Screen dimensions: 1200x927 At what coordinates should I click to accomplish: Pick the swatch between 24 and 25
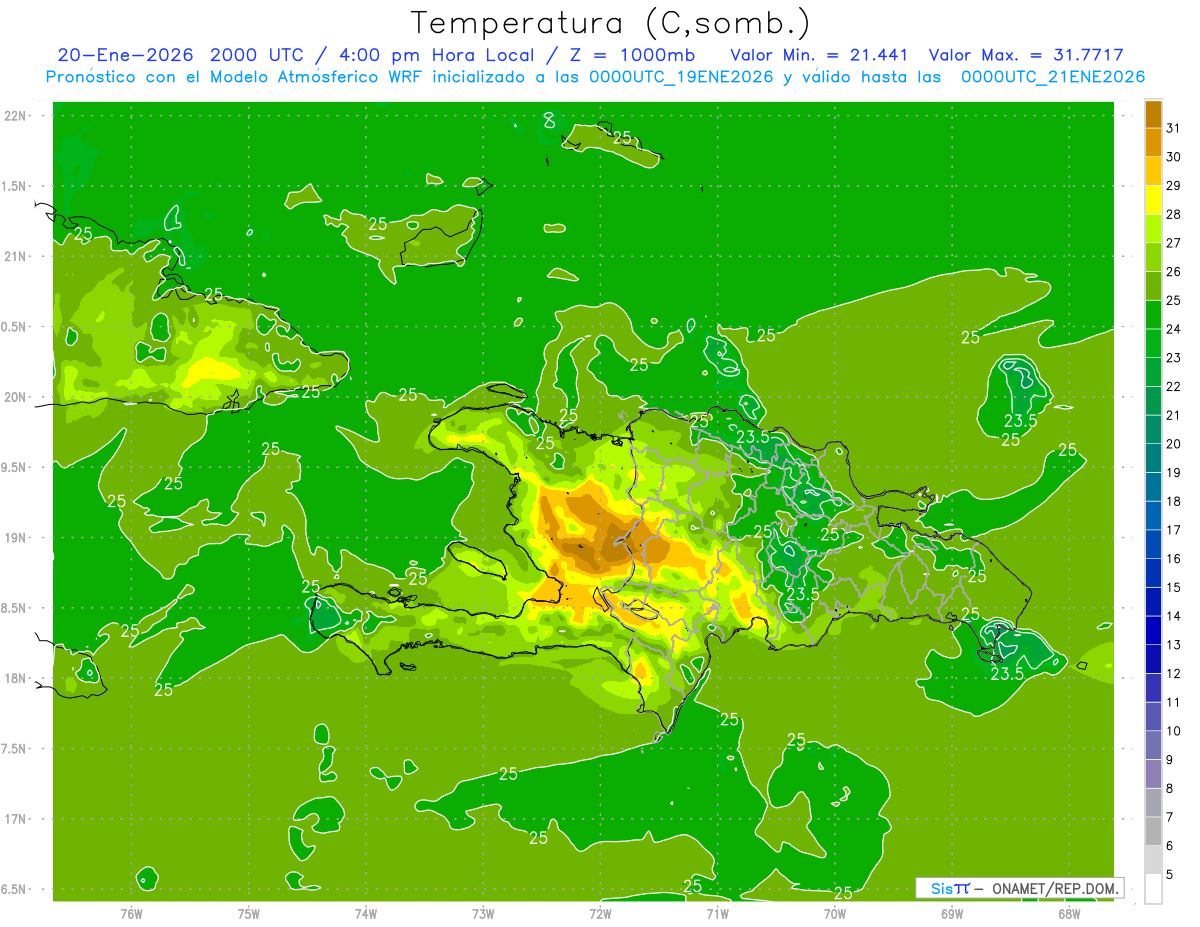tap(1153, 315)
